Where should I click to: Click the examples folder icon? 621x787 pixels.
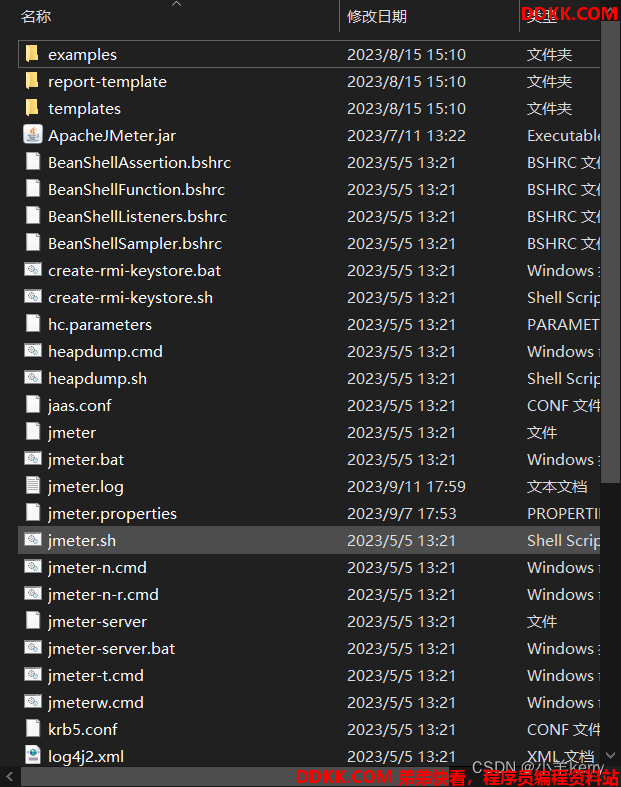(x=32, y=53)
